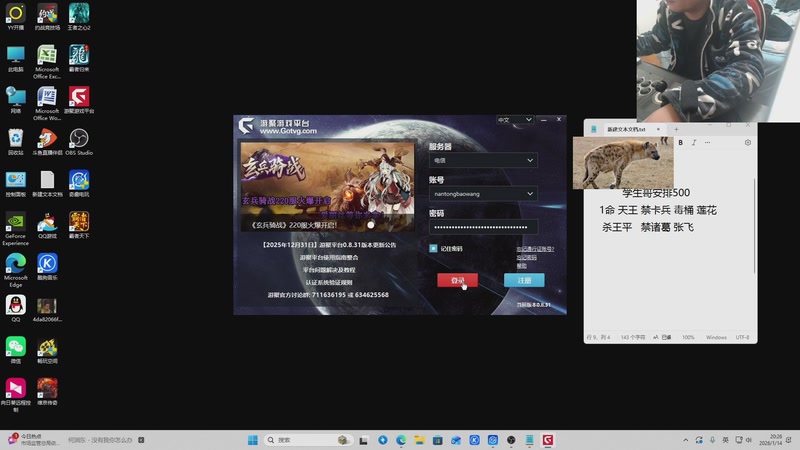Open the Microsoft Office Word desktop shortcut
The height and width of the screenshot is (450, 800).
click(x=47, y=104)
